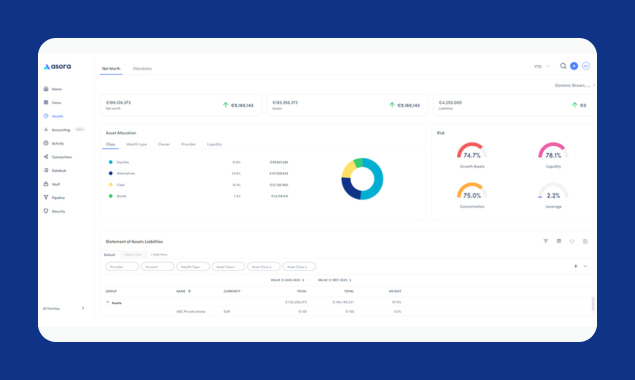Click the refresh icon in statement panel
This screenshot has height=380, width=635.
pos(572,241)
